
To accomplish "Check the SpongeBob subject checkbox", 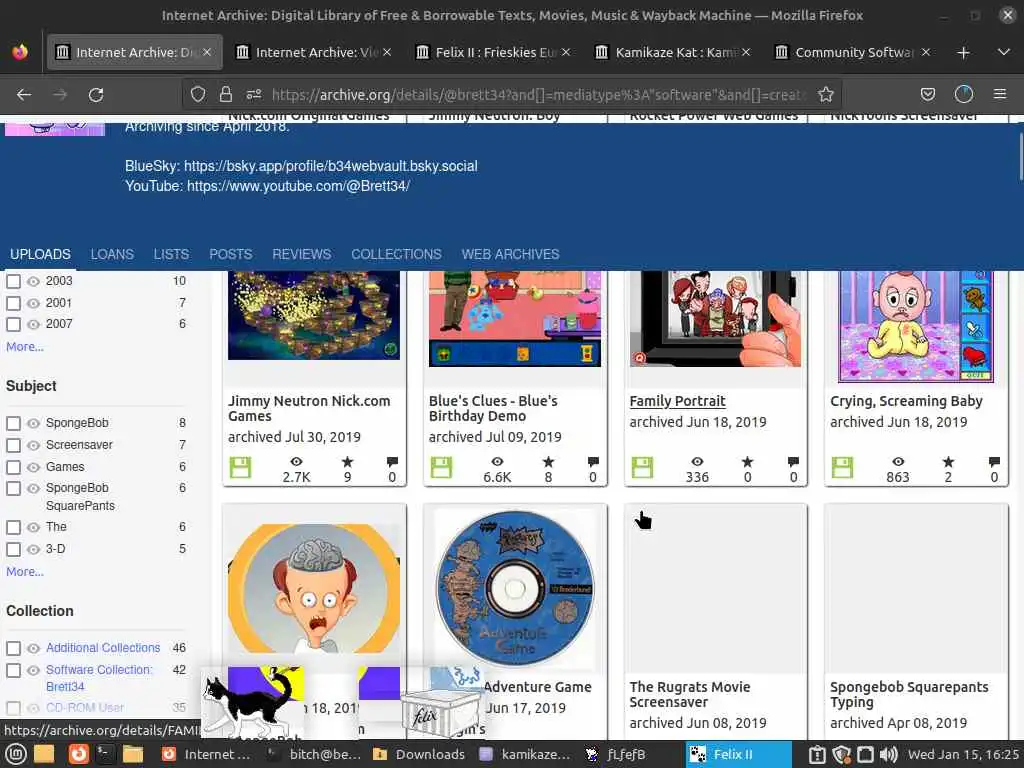I will (13, 423).
